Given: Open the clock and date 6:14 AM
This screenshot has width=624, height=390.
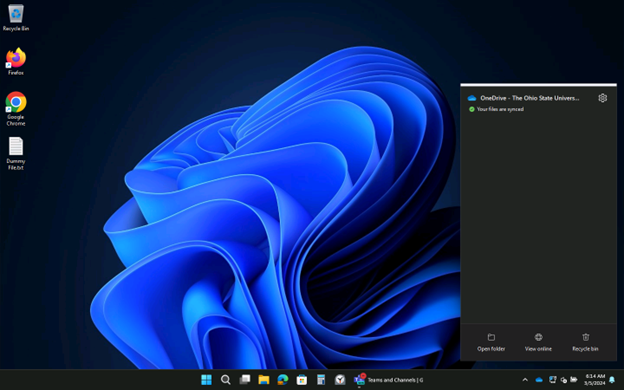Looking at the screenshot, I should [595, 380].
